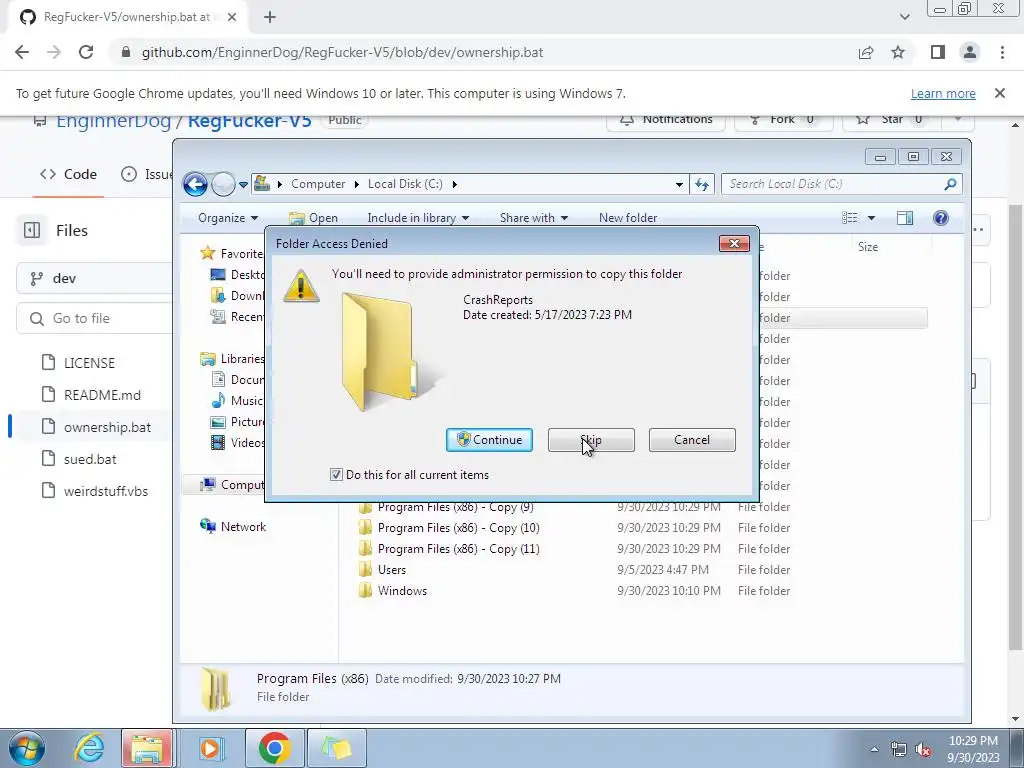
Task: Select Network in navigation pane
Action: 234,526
